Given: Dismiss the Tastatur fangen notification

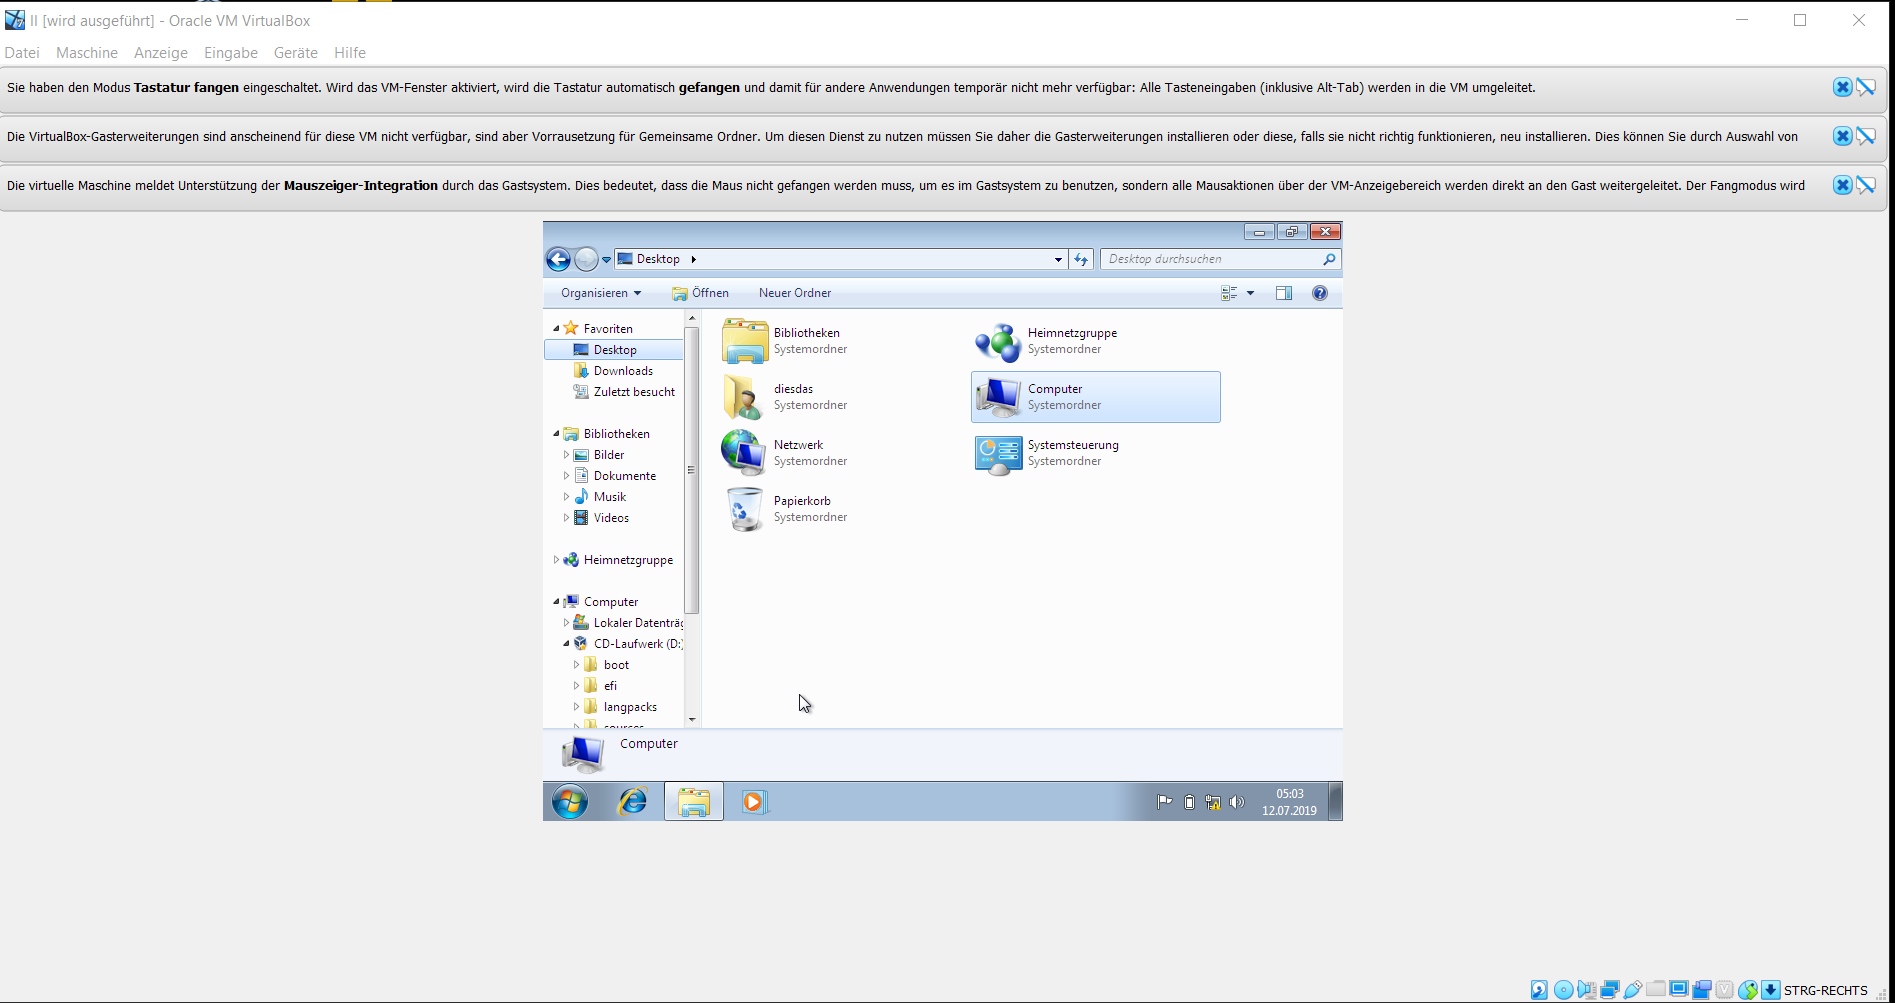Looking at the screenshot, I should (1842, 87).
